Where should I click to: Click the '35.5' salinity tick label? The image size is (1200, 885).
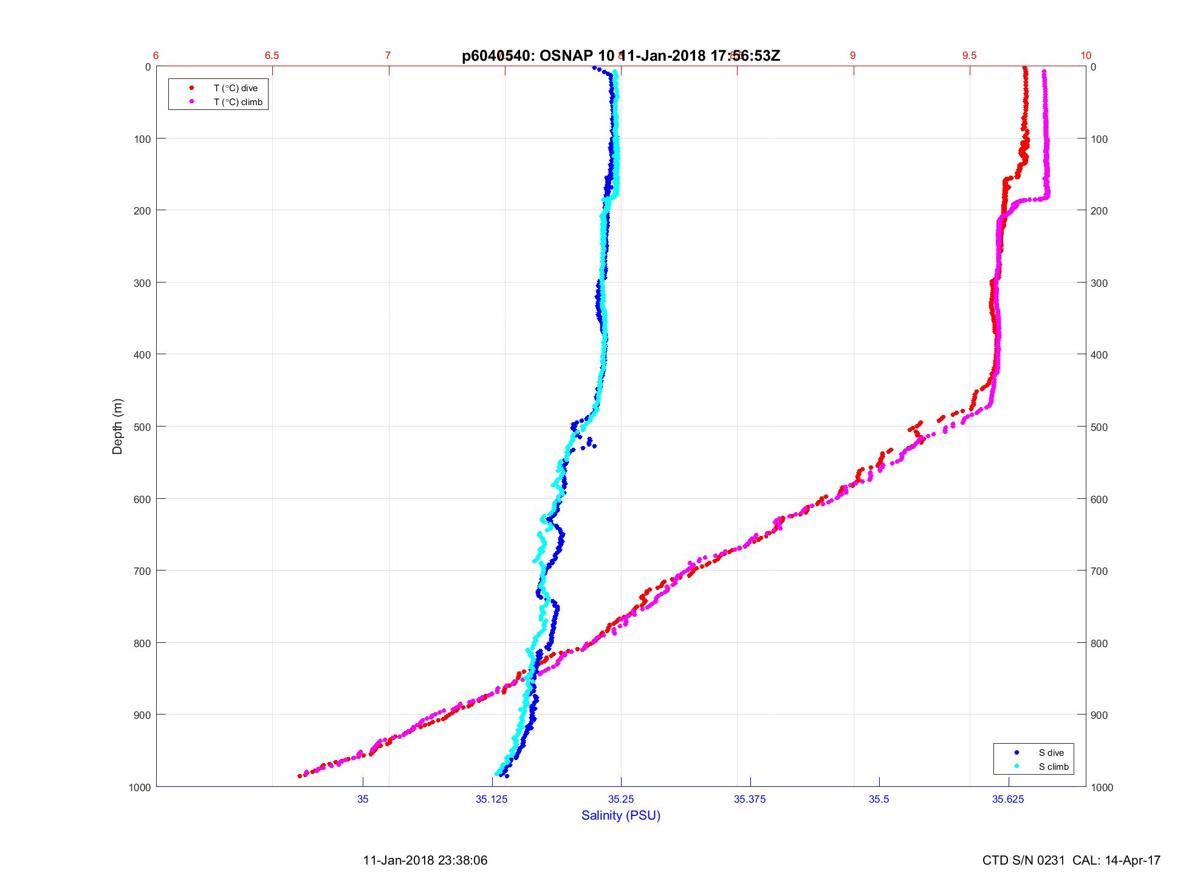[879, 799]
